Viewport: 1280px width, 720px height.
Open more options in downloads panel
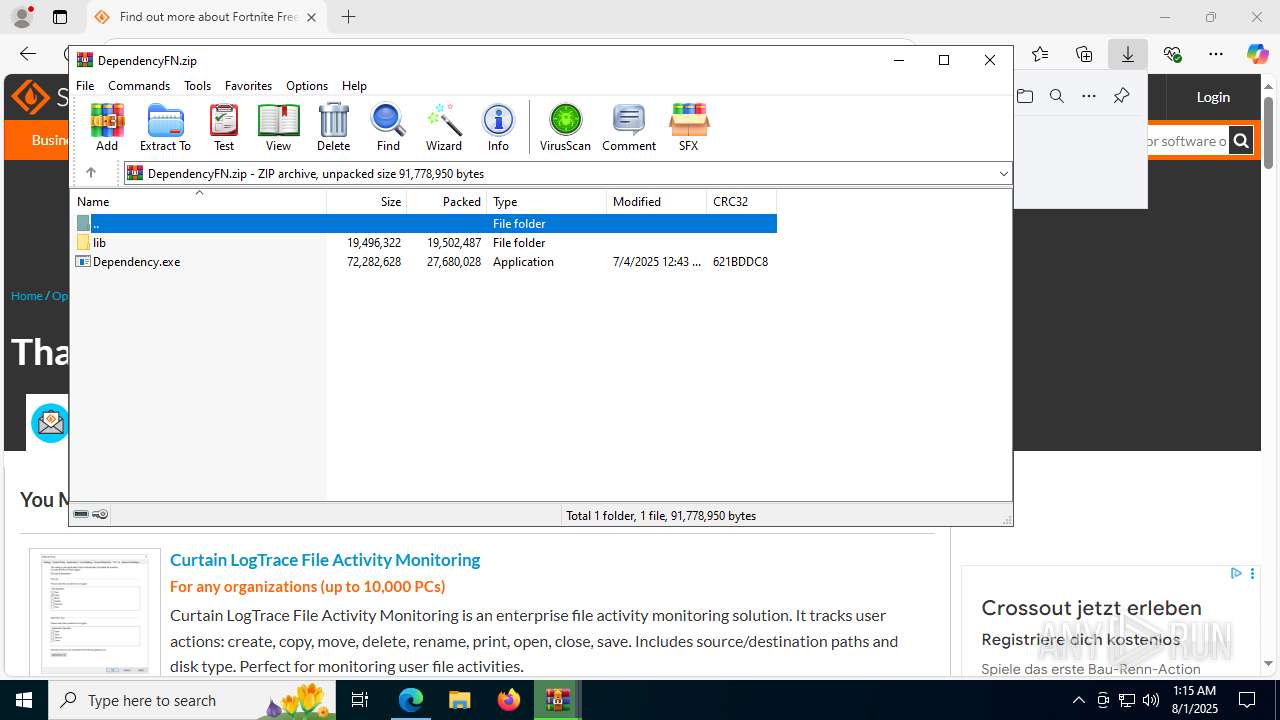point(1089,96)
